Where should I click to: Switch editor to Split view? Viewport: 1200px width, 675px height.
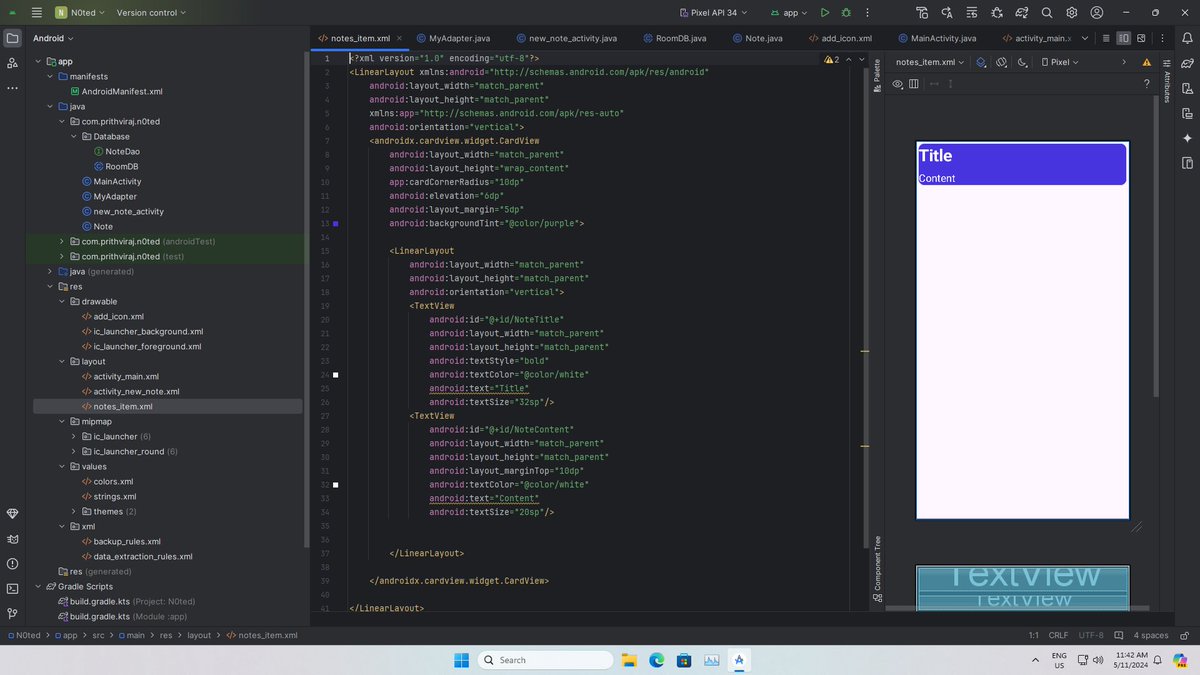pyautogui.click(x=1124, y=38)
